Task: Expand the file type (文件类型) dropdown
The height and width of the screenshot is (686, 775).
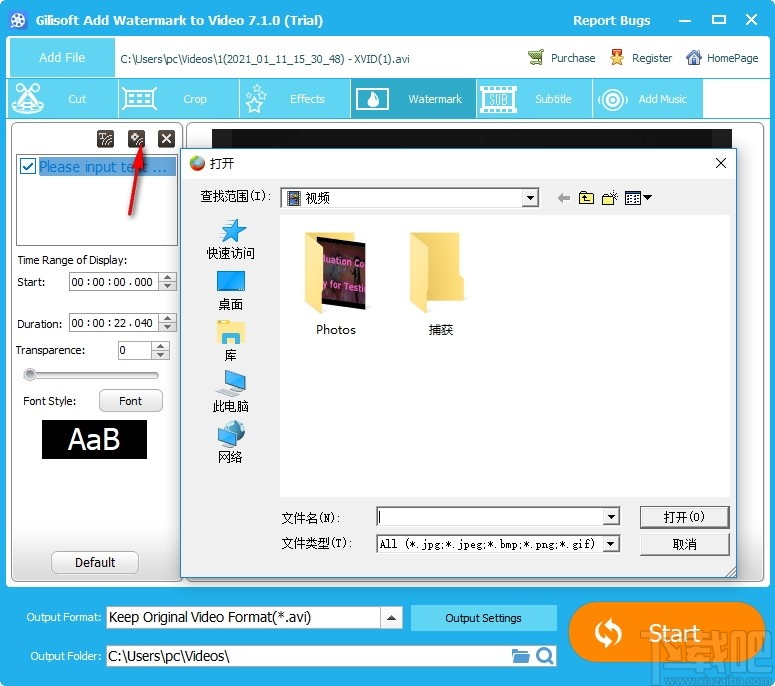Action: pos(611,544)
